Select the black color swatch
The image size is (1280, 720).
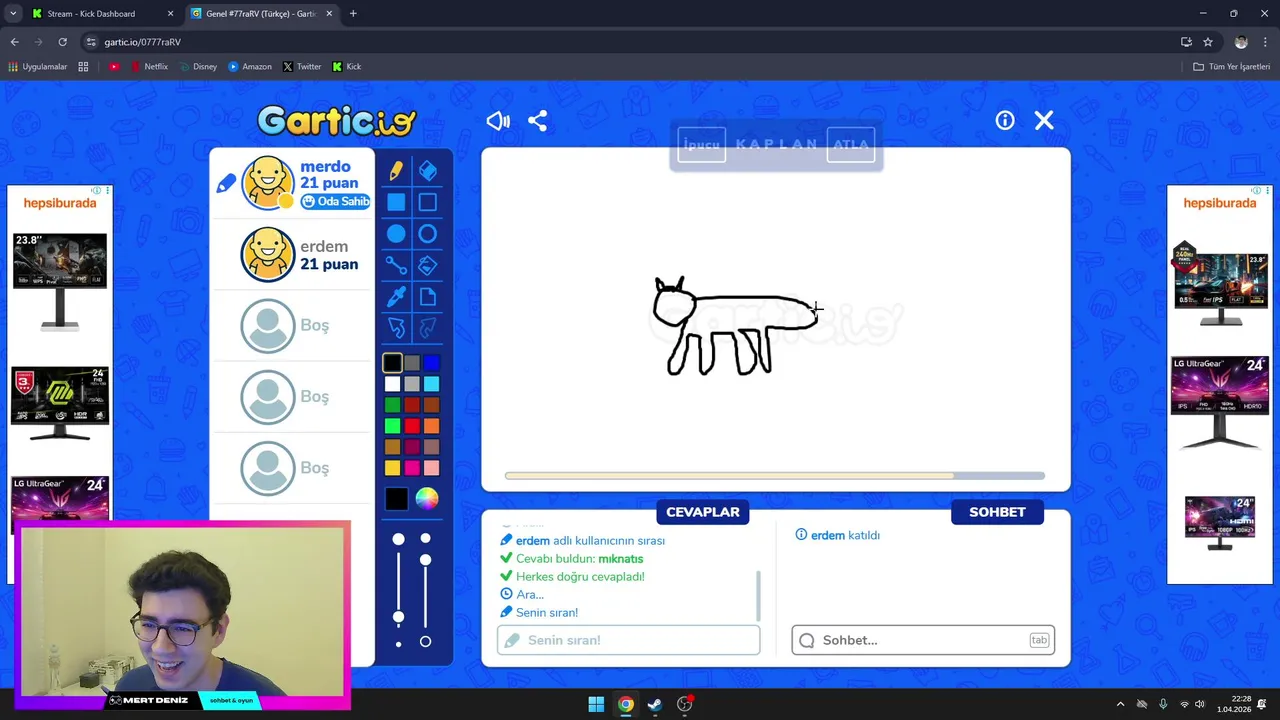point(392,364)
